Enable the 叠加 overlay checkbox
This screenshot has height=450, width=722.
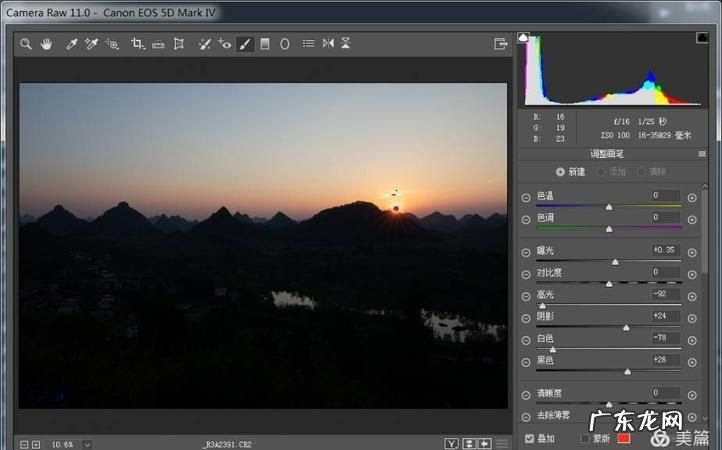pyautogui.click(x=529, y=438)
